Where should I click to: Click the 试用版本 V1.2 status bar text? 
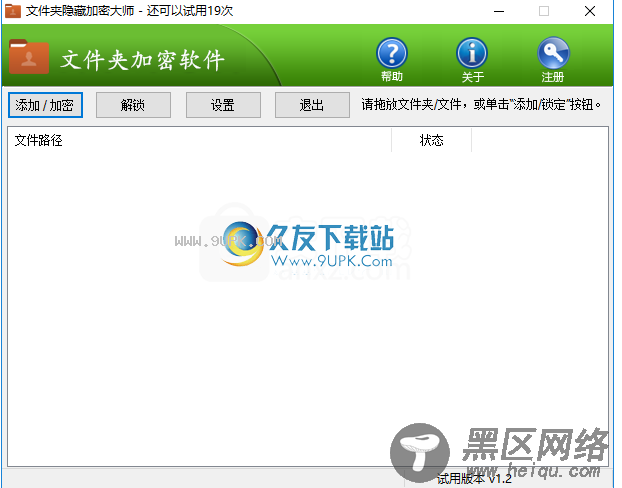(474, 479)
